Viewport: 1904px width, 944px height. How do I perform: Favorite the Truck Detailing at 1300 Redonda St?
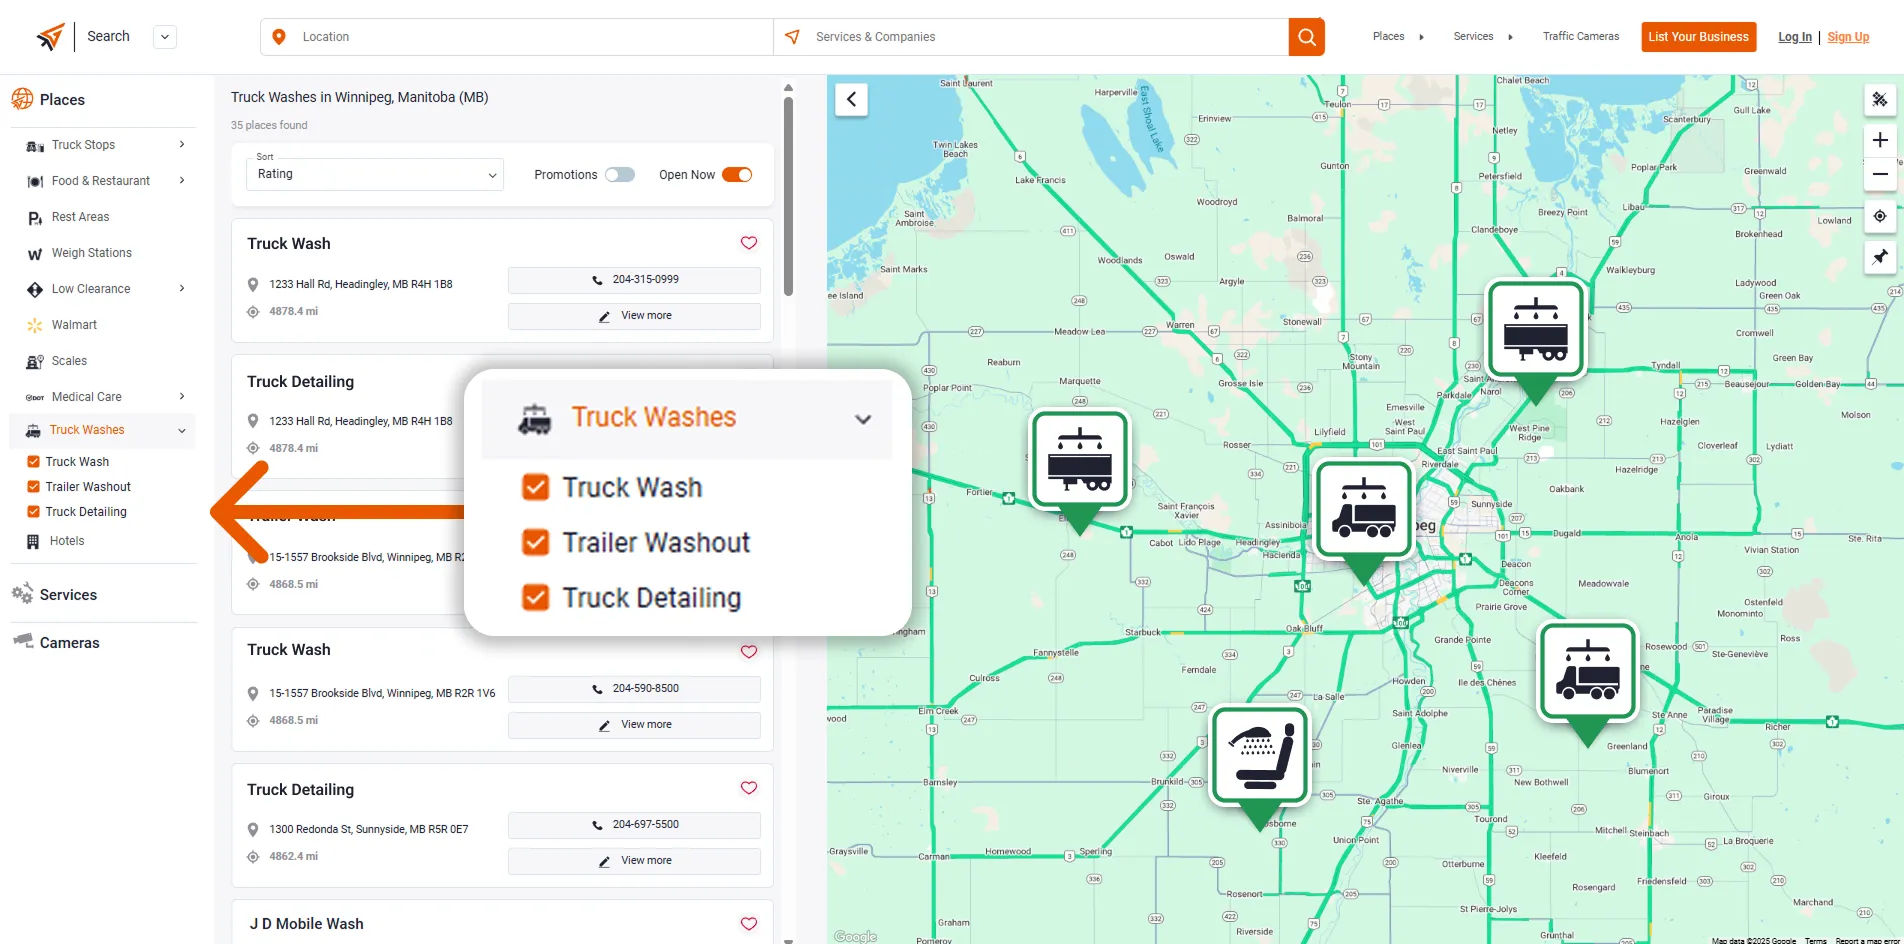click(x=749, y=788)
